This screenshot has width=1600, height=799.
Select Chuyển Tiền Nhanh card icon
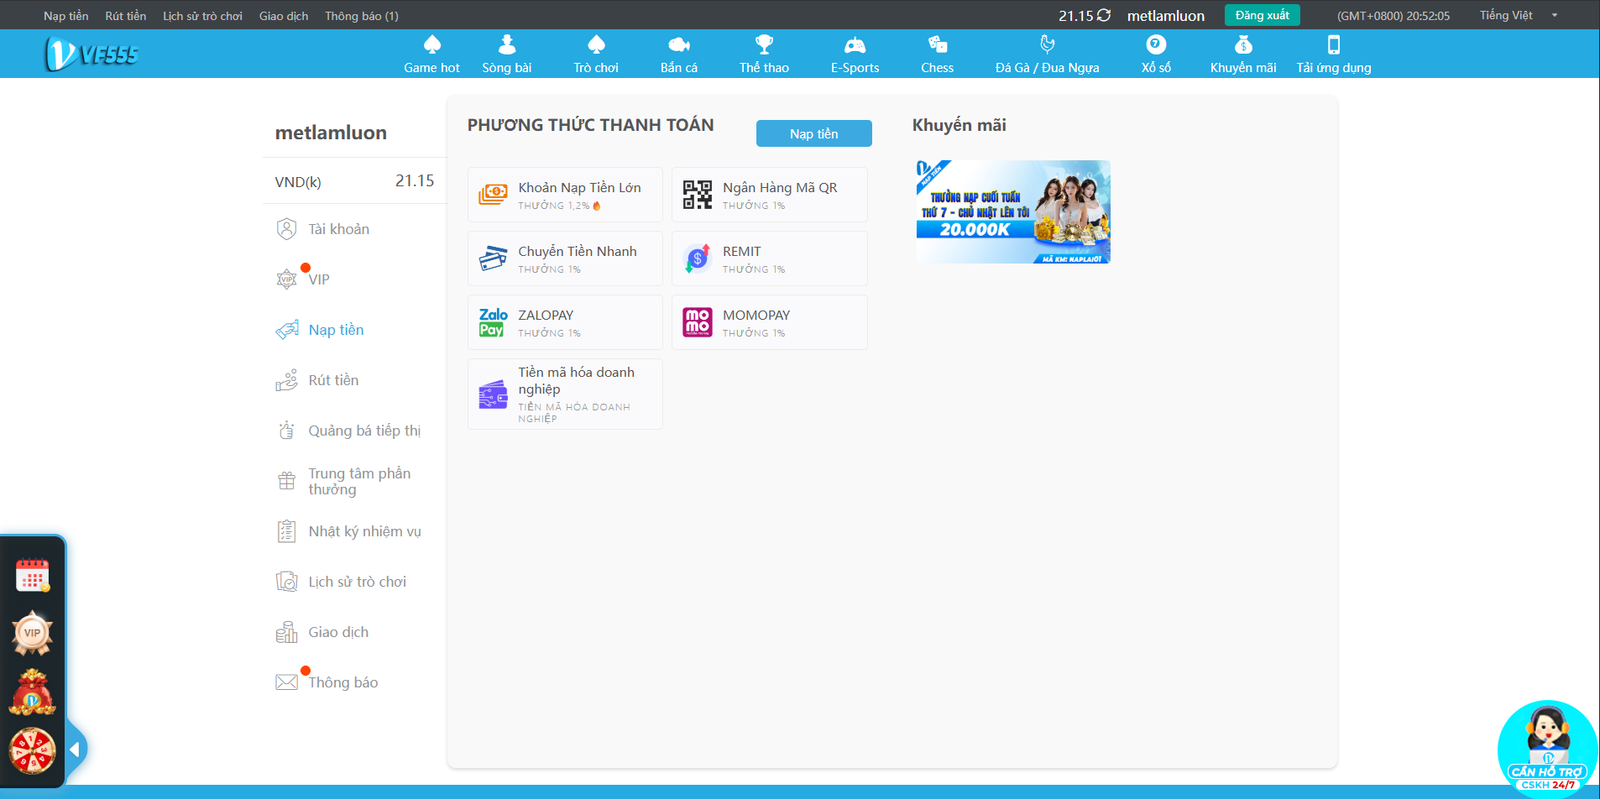click(x=492, y=258)
